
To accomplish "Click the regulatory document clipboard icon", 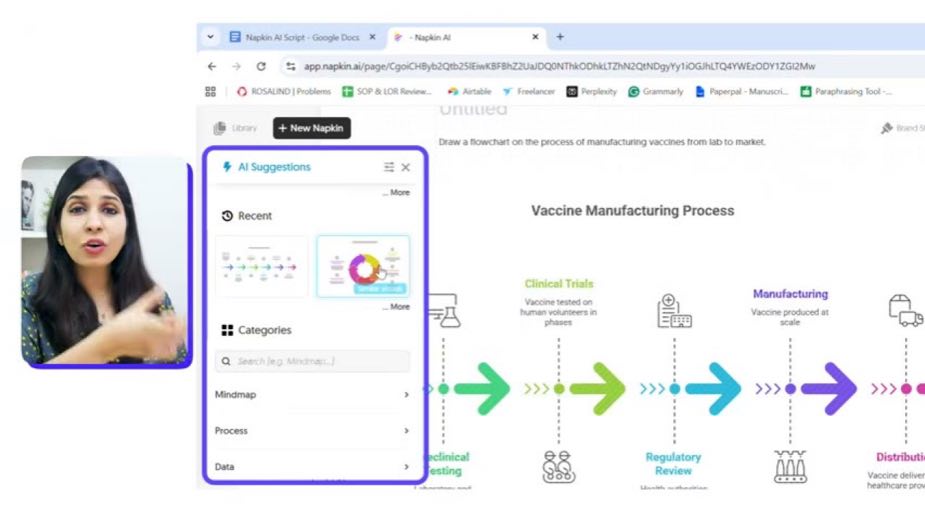I will (674, 310).
